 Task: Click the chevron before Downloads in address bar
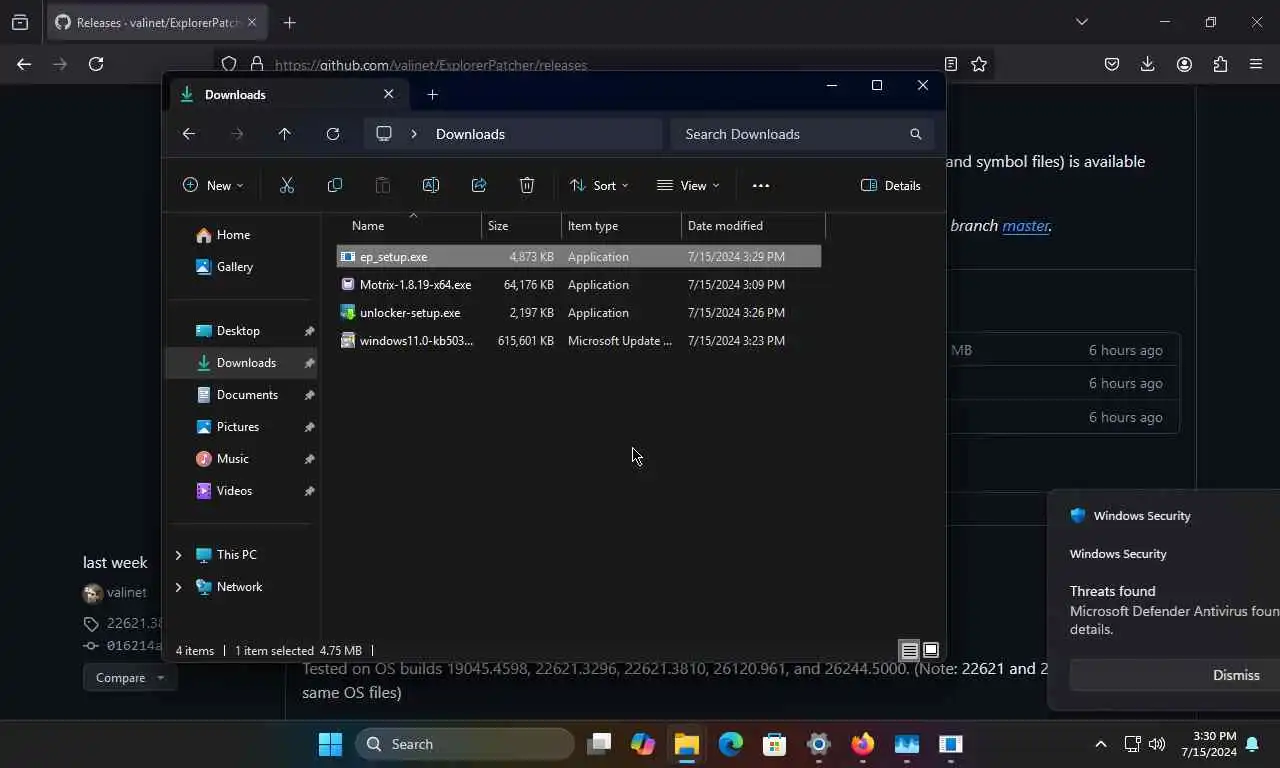pos(414,134)
